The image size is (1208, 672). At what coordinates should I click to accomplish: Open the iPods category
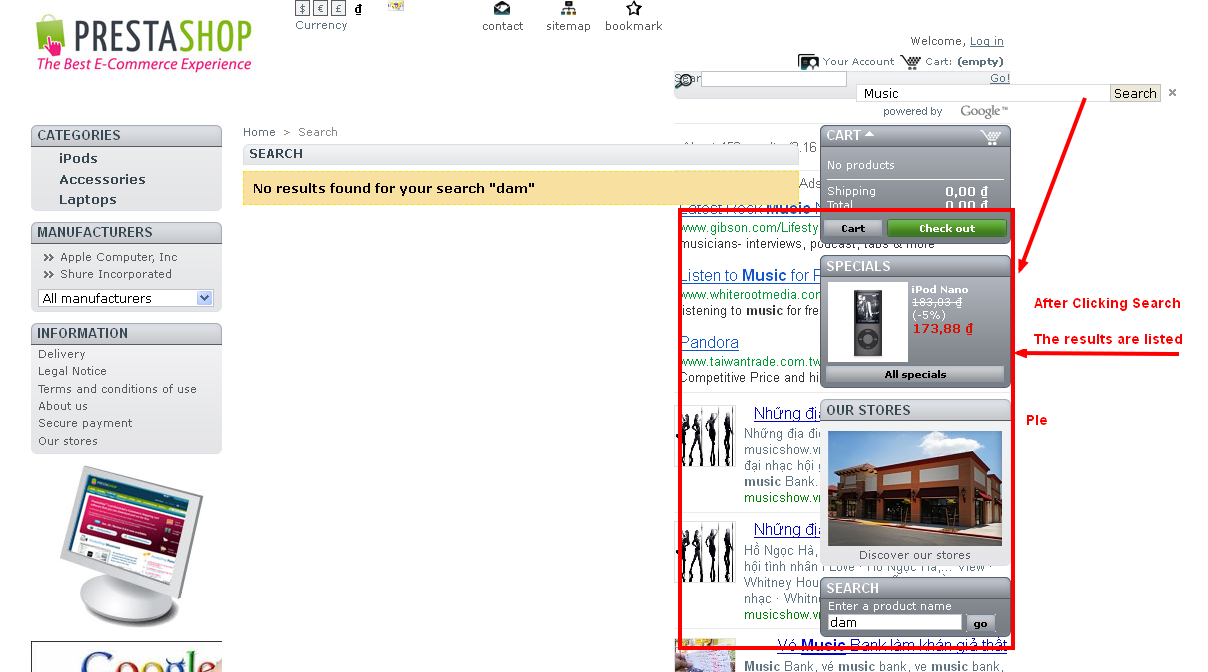78,158
